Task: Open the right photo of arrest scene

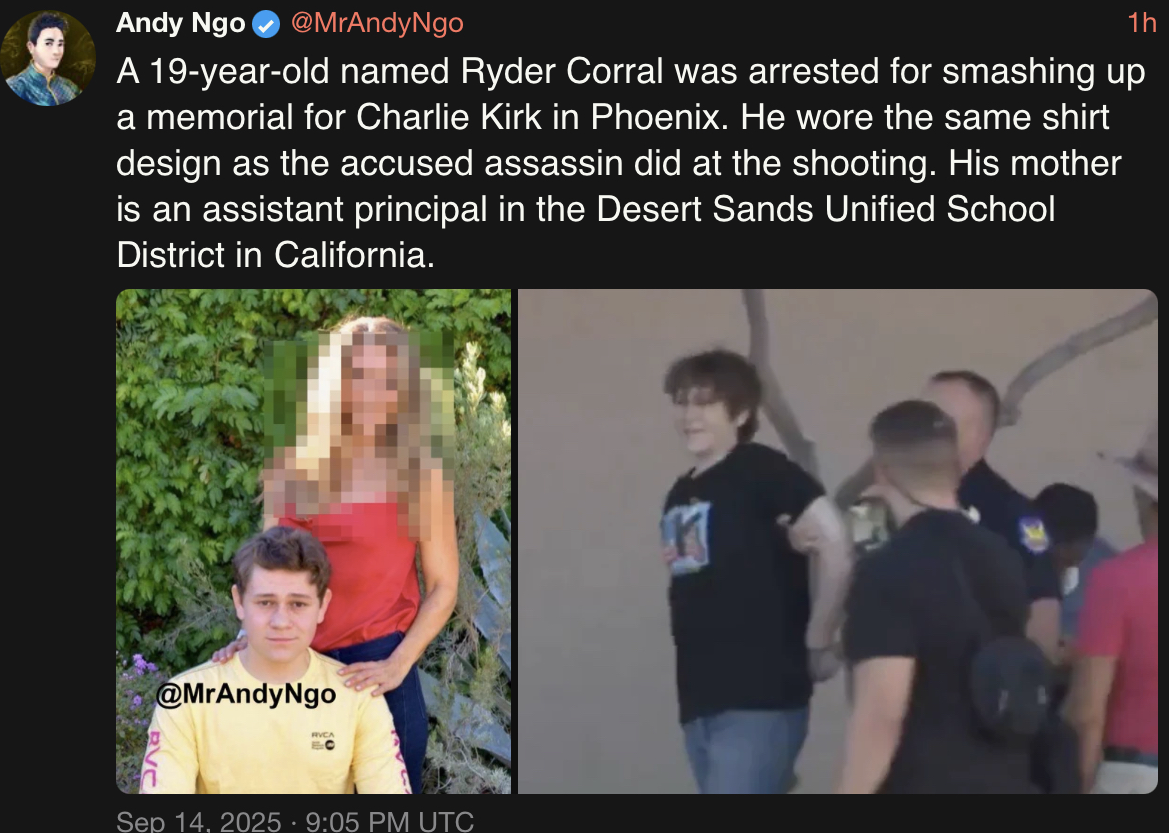Action: tap(837, 541)
